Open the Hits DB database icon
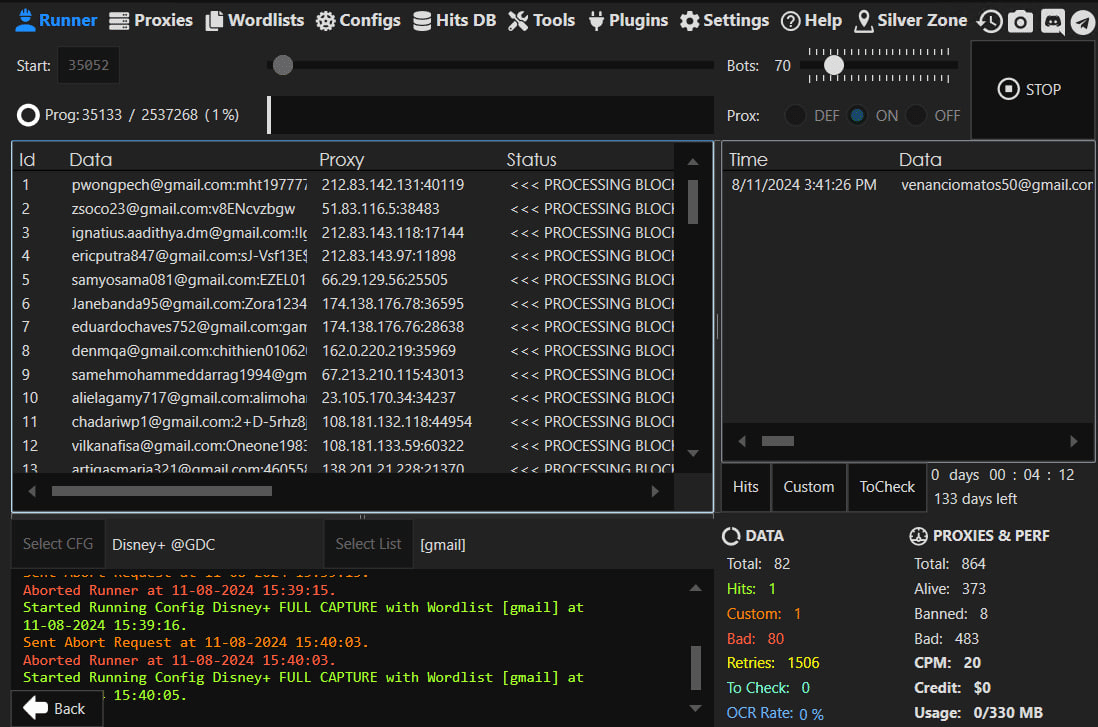 click(422, 21)
